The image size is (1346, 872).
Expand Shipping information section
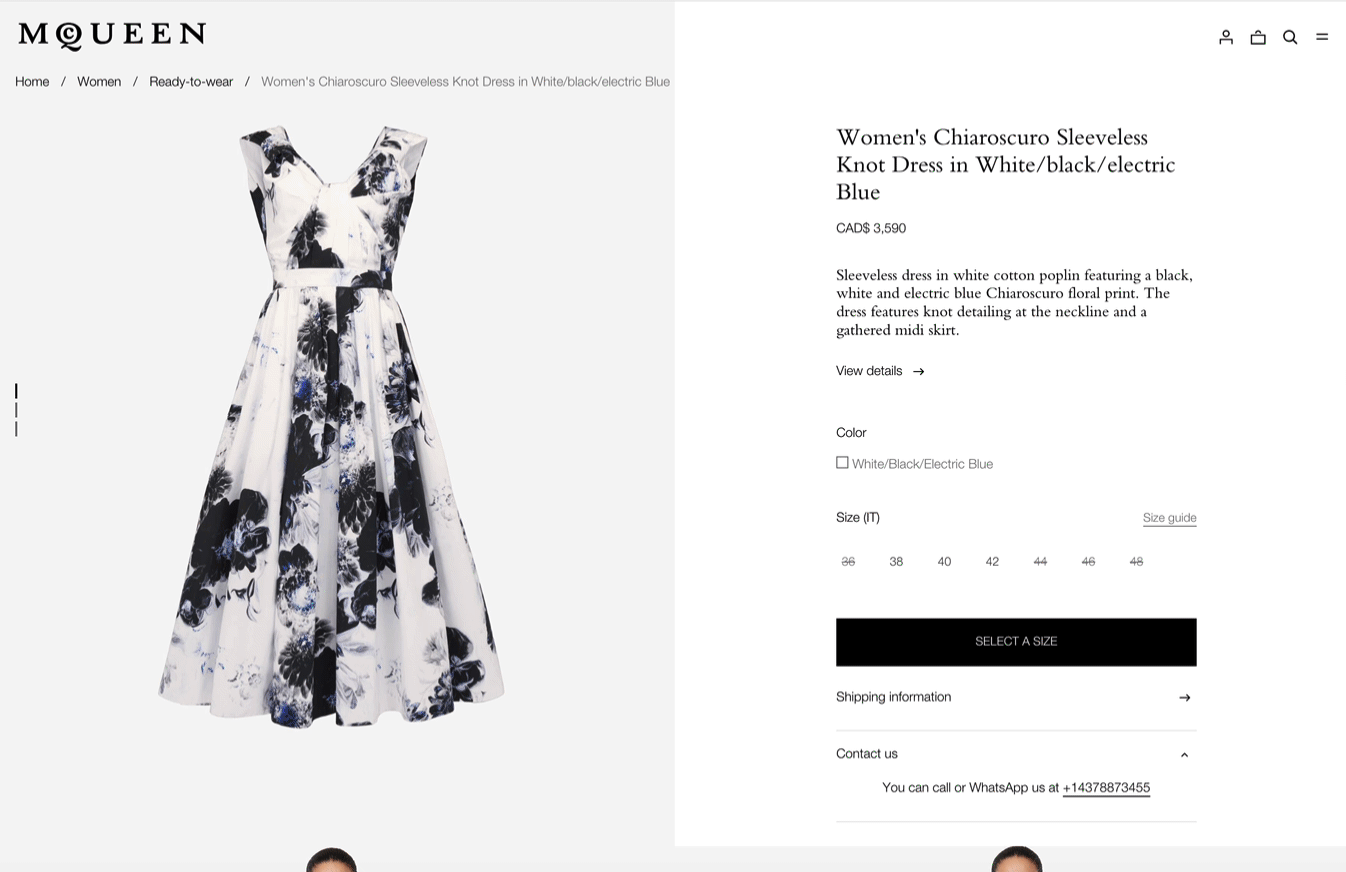pos(1015,697)
